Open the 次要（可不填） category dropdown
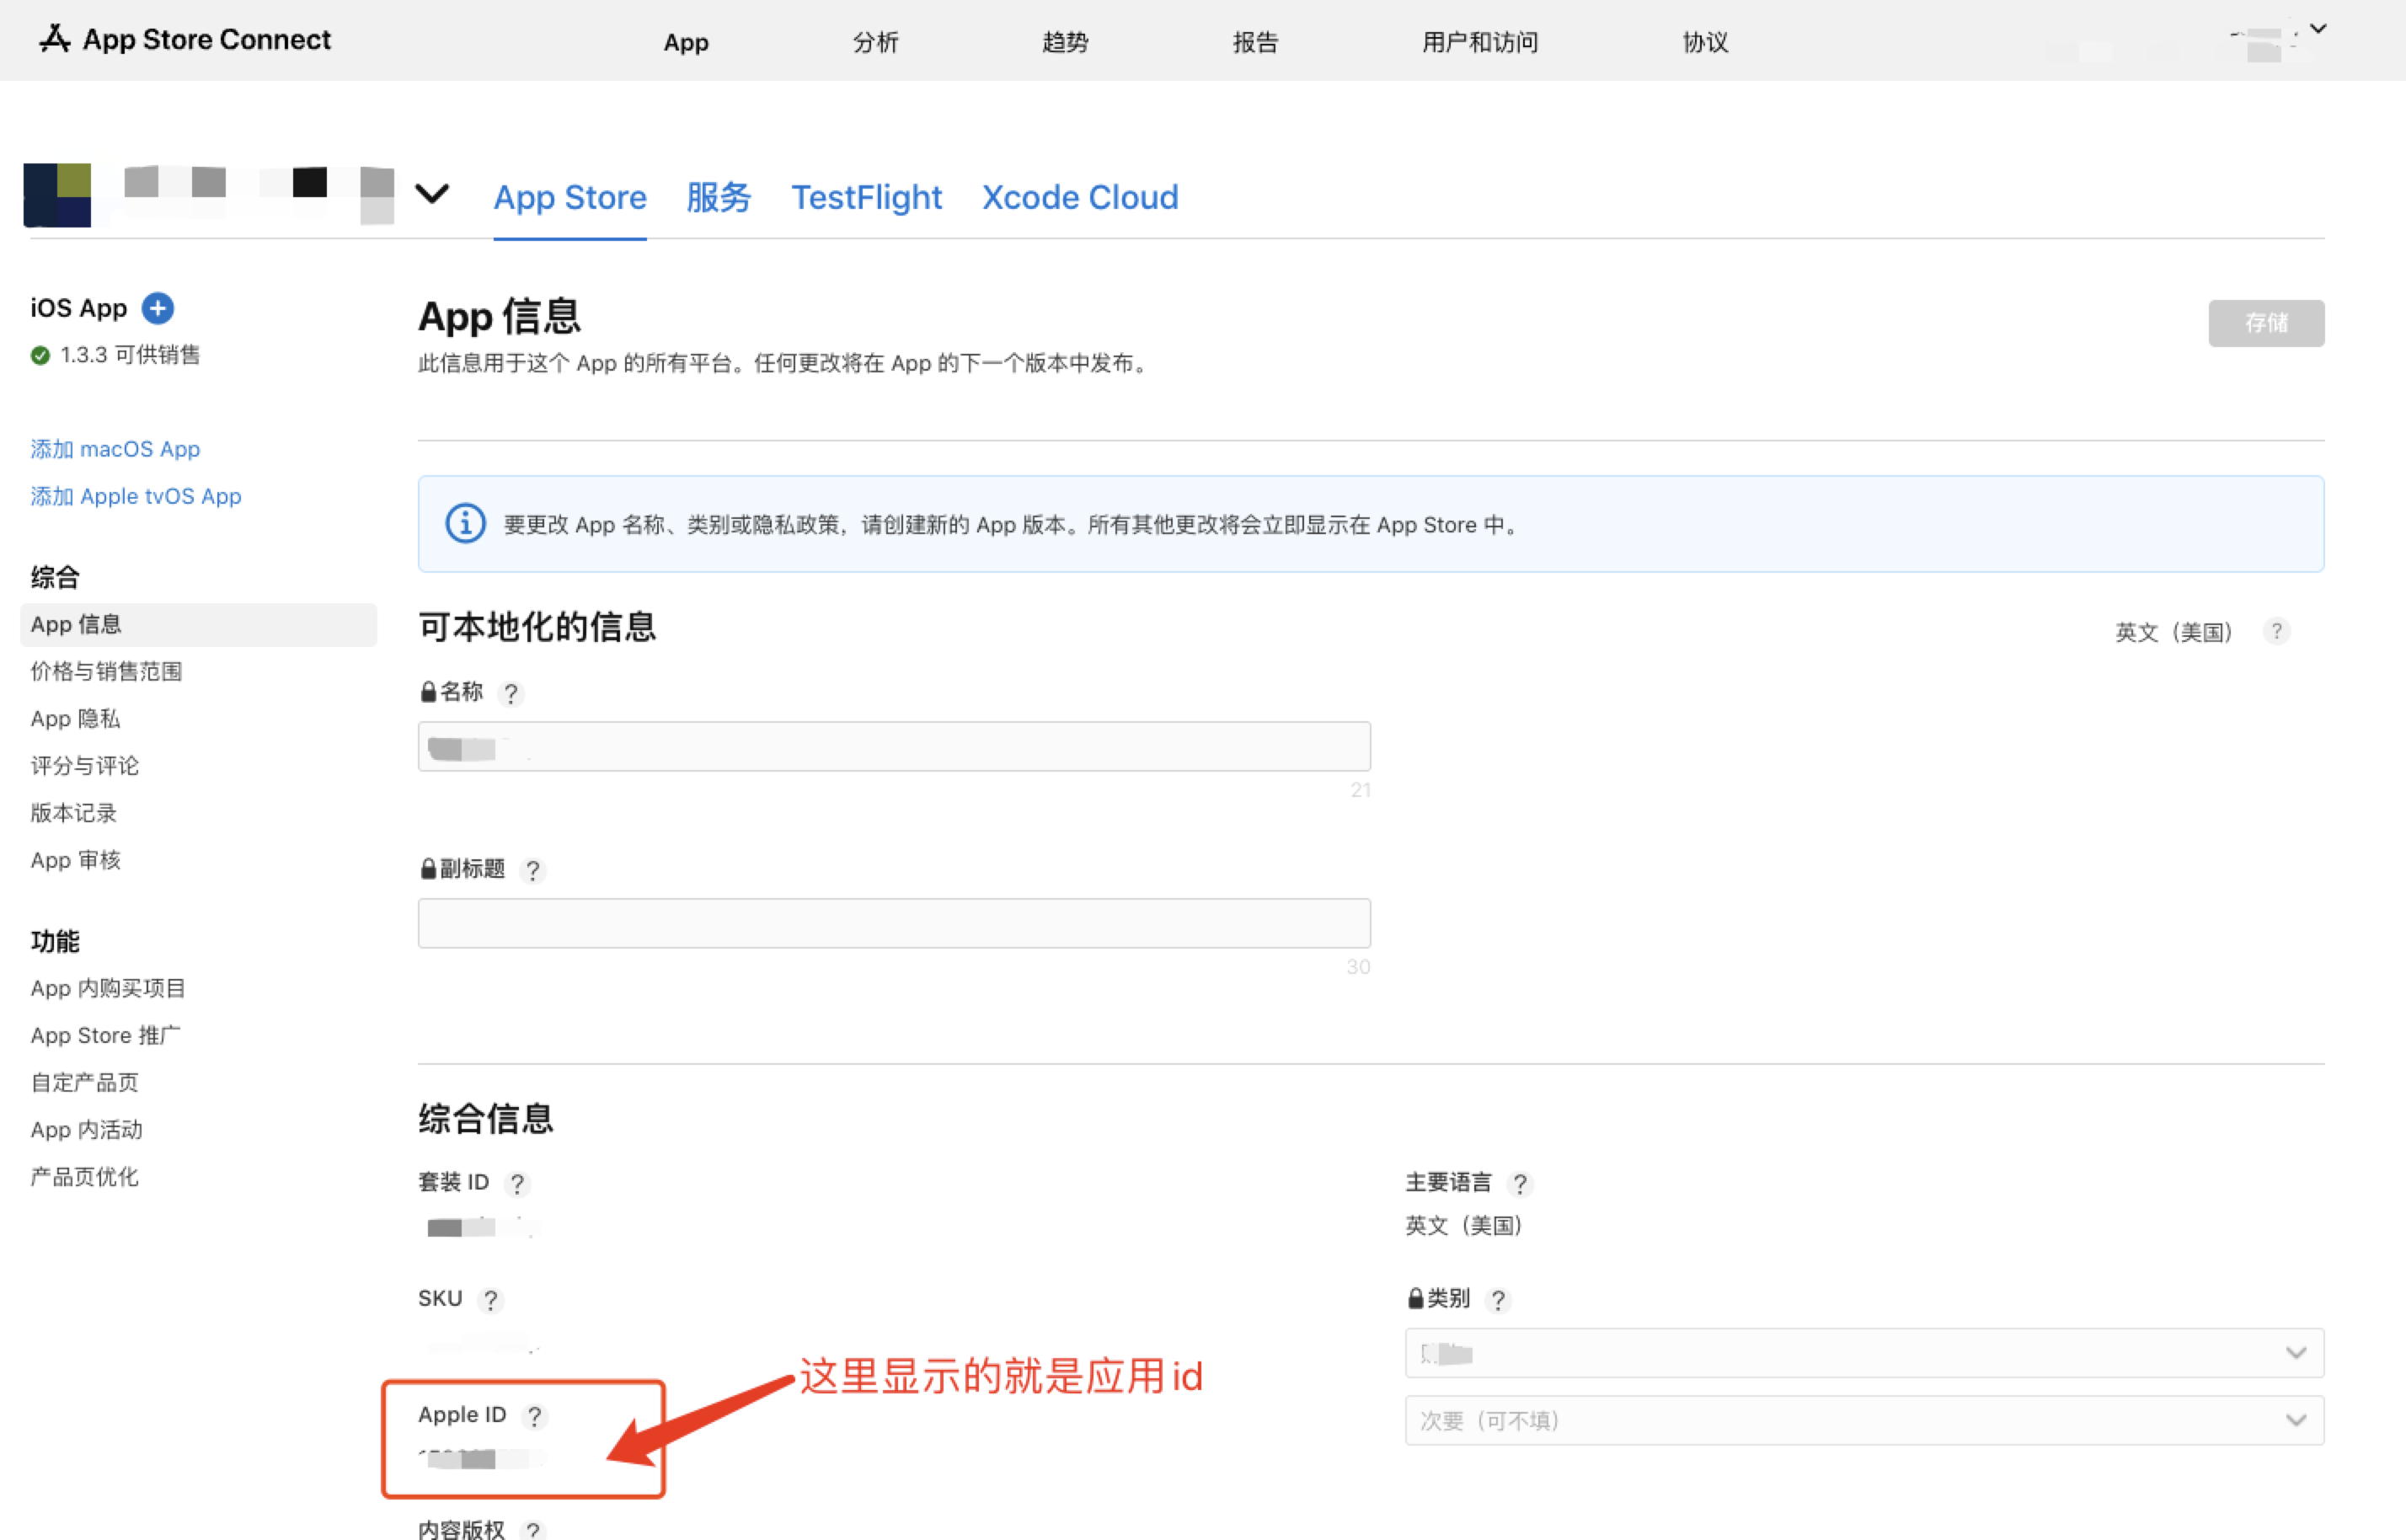Screen dimensions: 2406x1540 pos(1864,1420)
